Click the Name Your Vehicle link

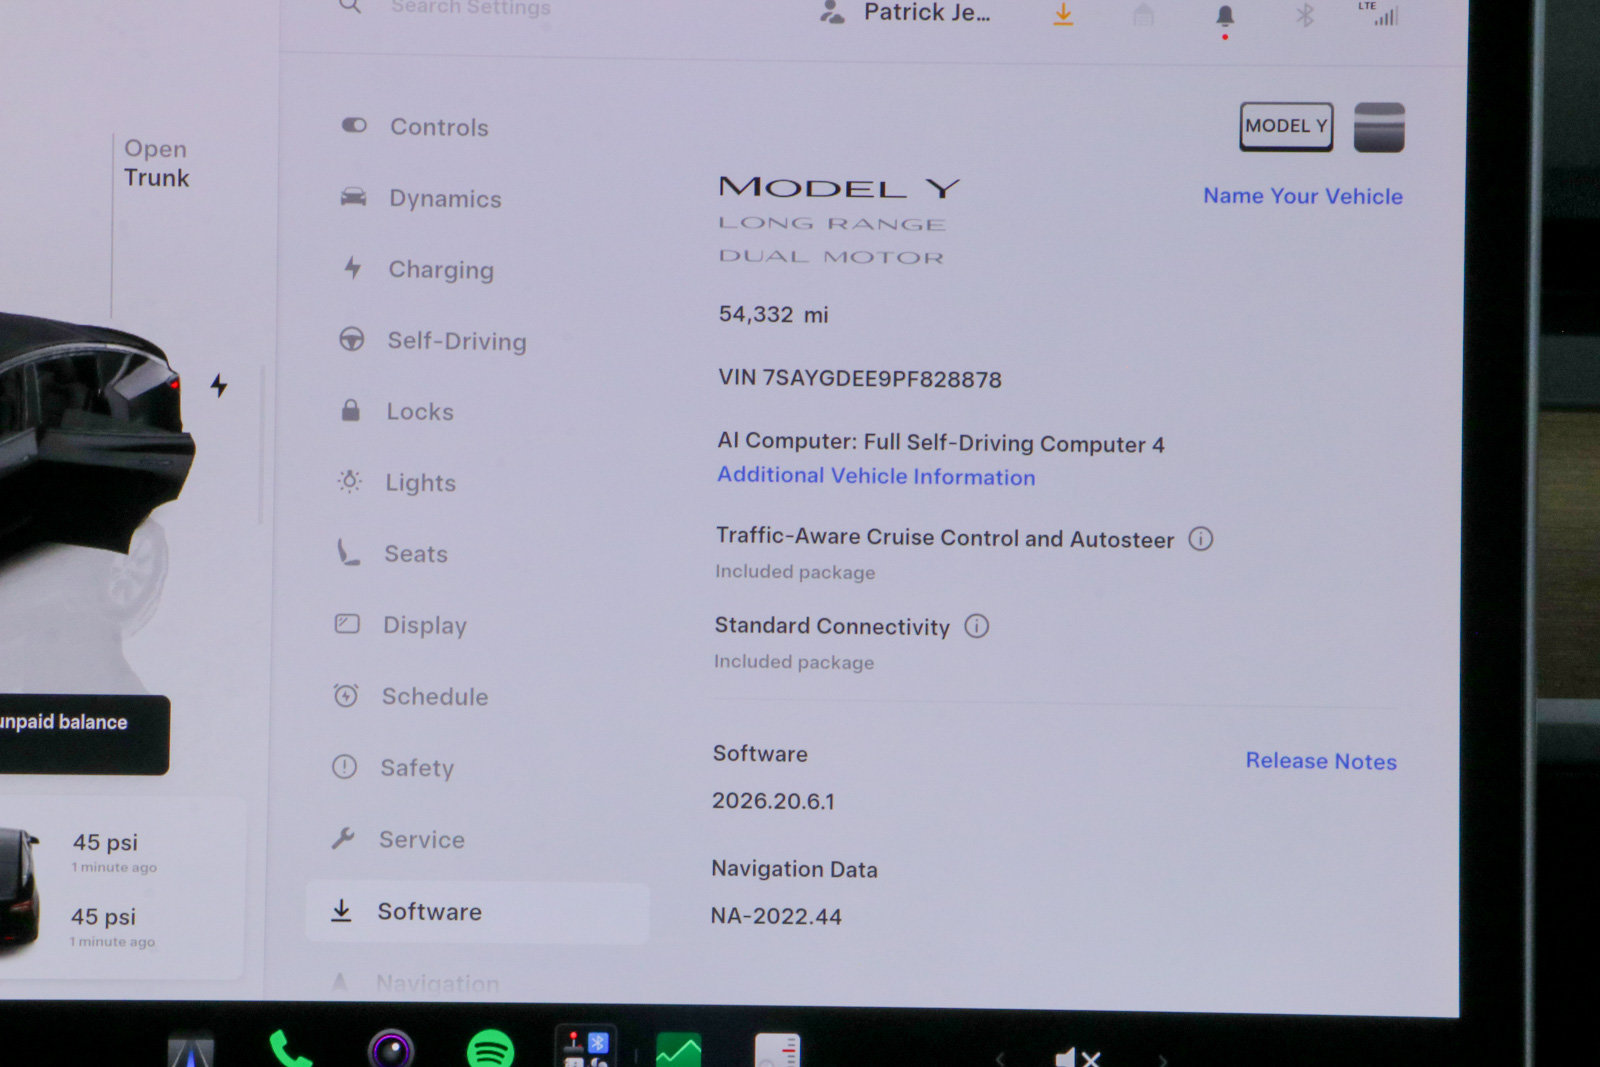point(1302,196)
